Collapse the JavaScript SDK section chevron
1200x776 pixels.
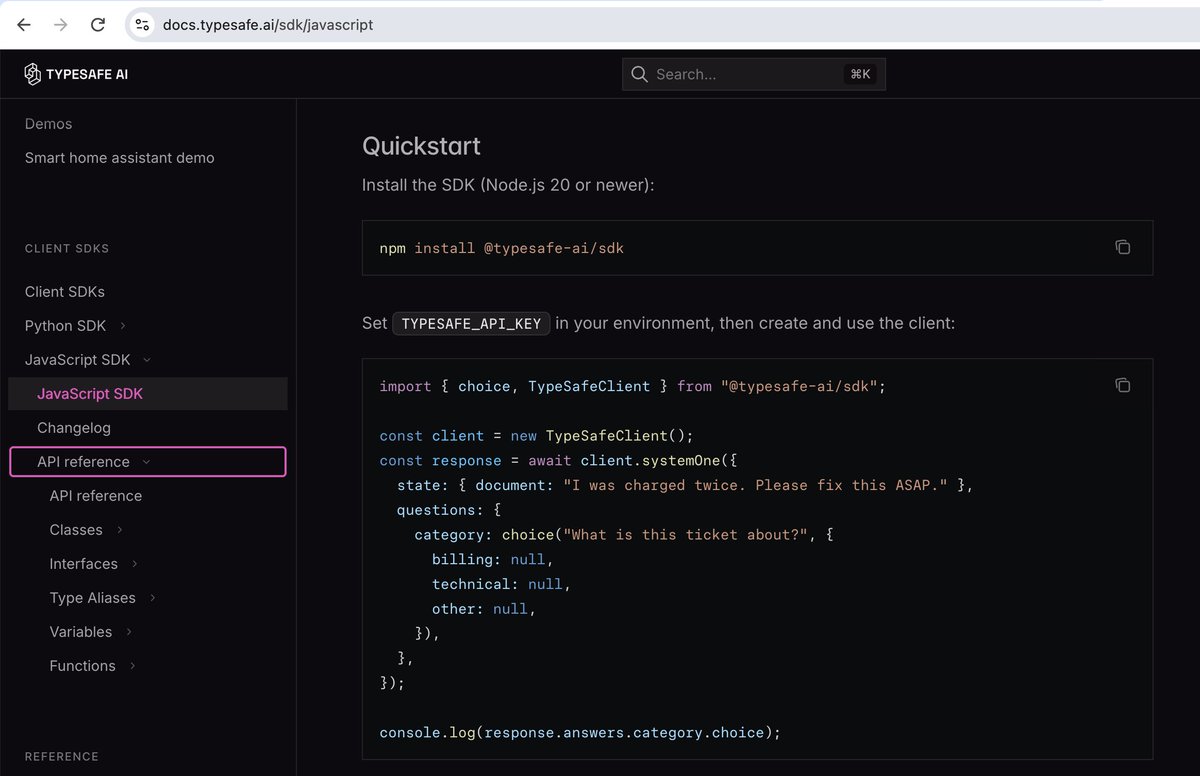147,360
